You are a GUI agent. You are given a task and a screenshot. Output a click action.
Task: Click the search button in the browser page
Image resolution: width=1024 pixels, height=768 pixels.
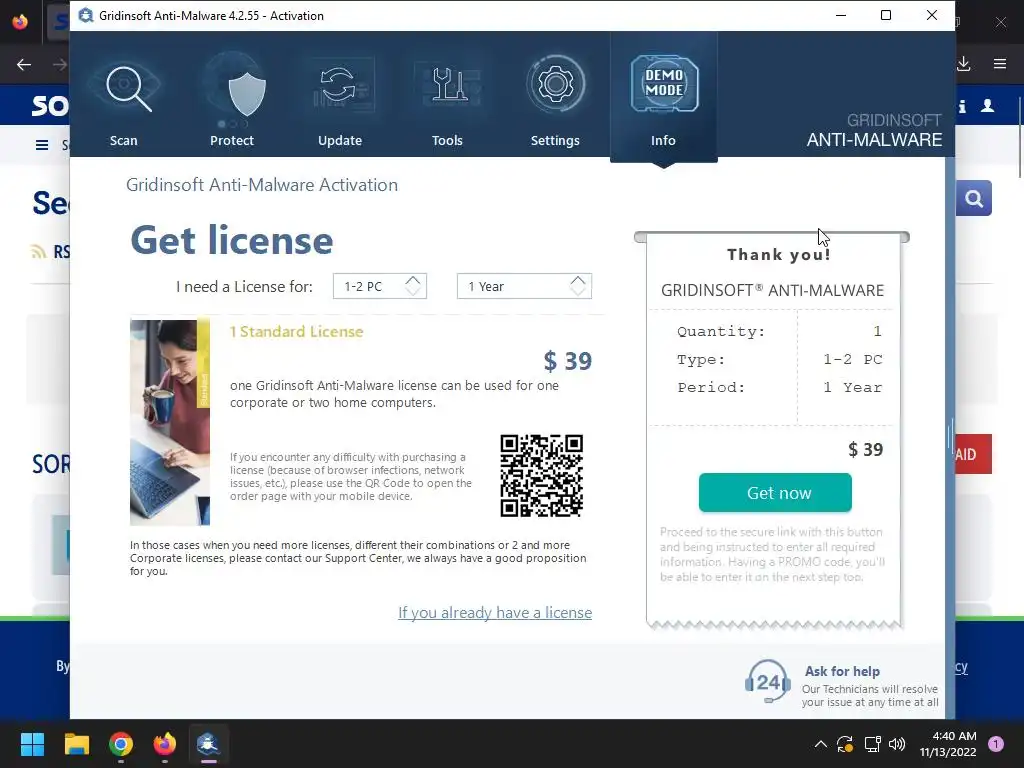(x=974, y=199)
